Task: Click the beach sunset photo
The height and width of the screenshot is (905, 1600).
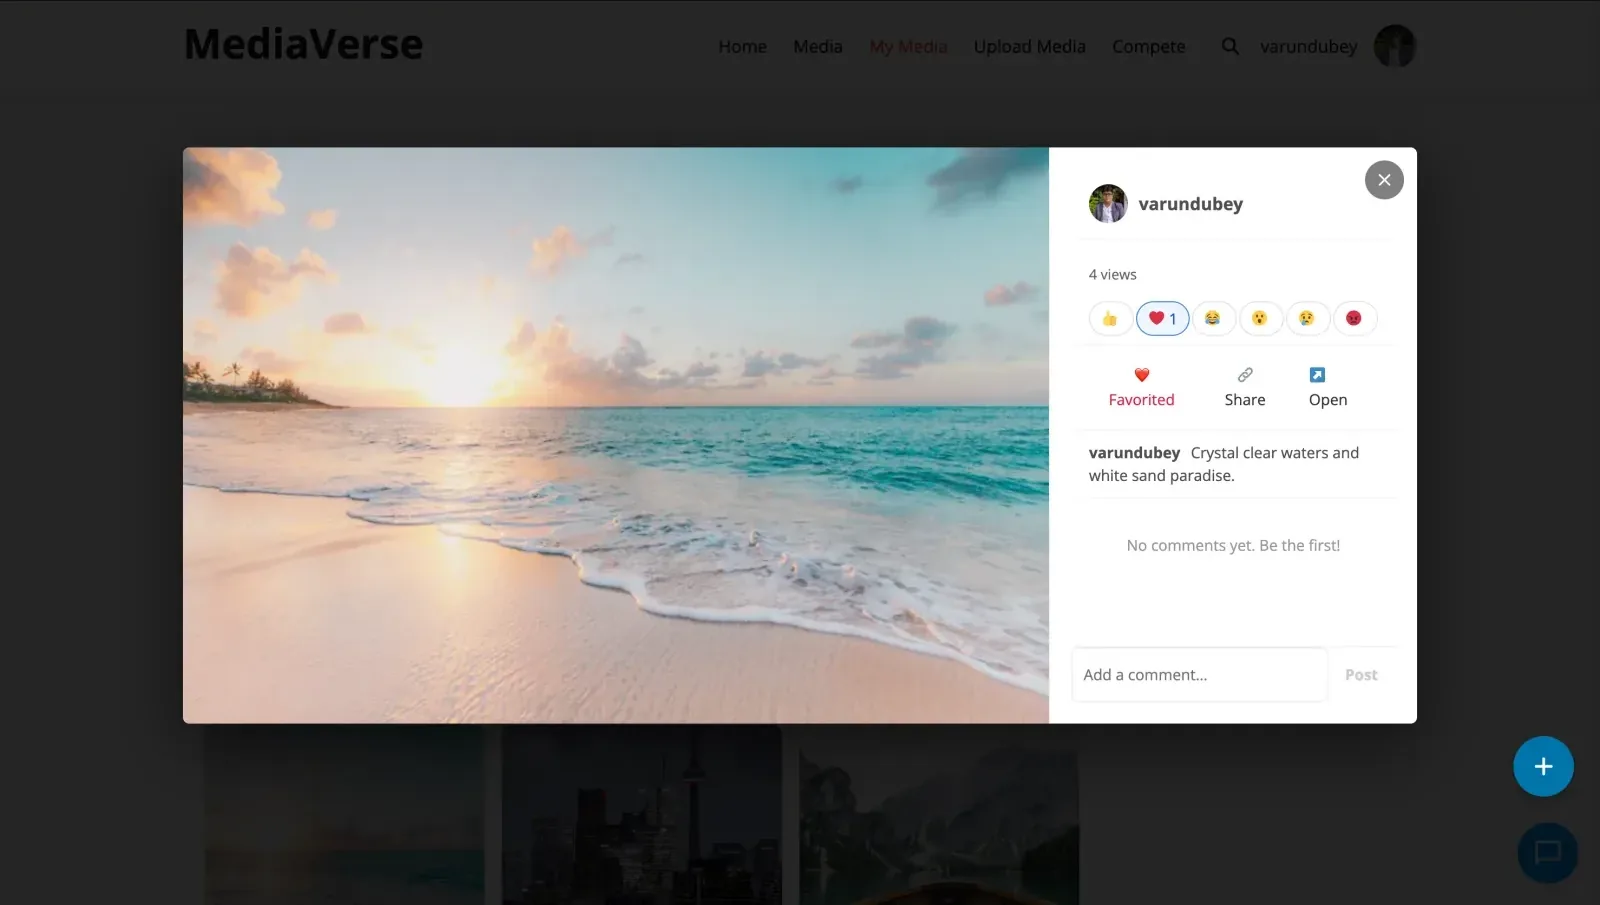Action: 616,435
